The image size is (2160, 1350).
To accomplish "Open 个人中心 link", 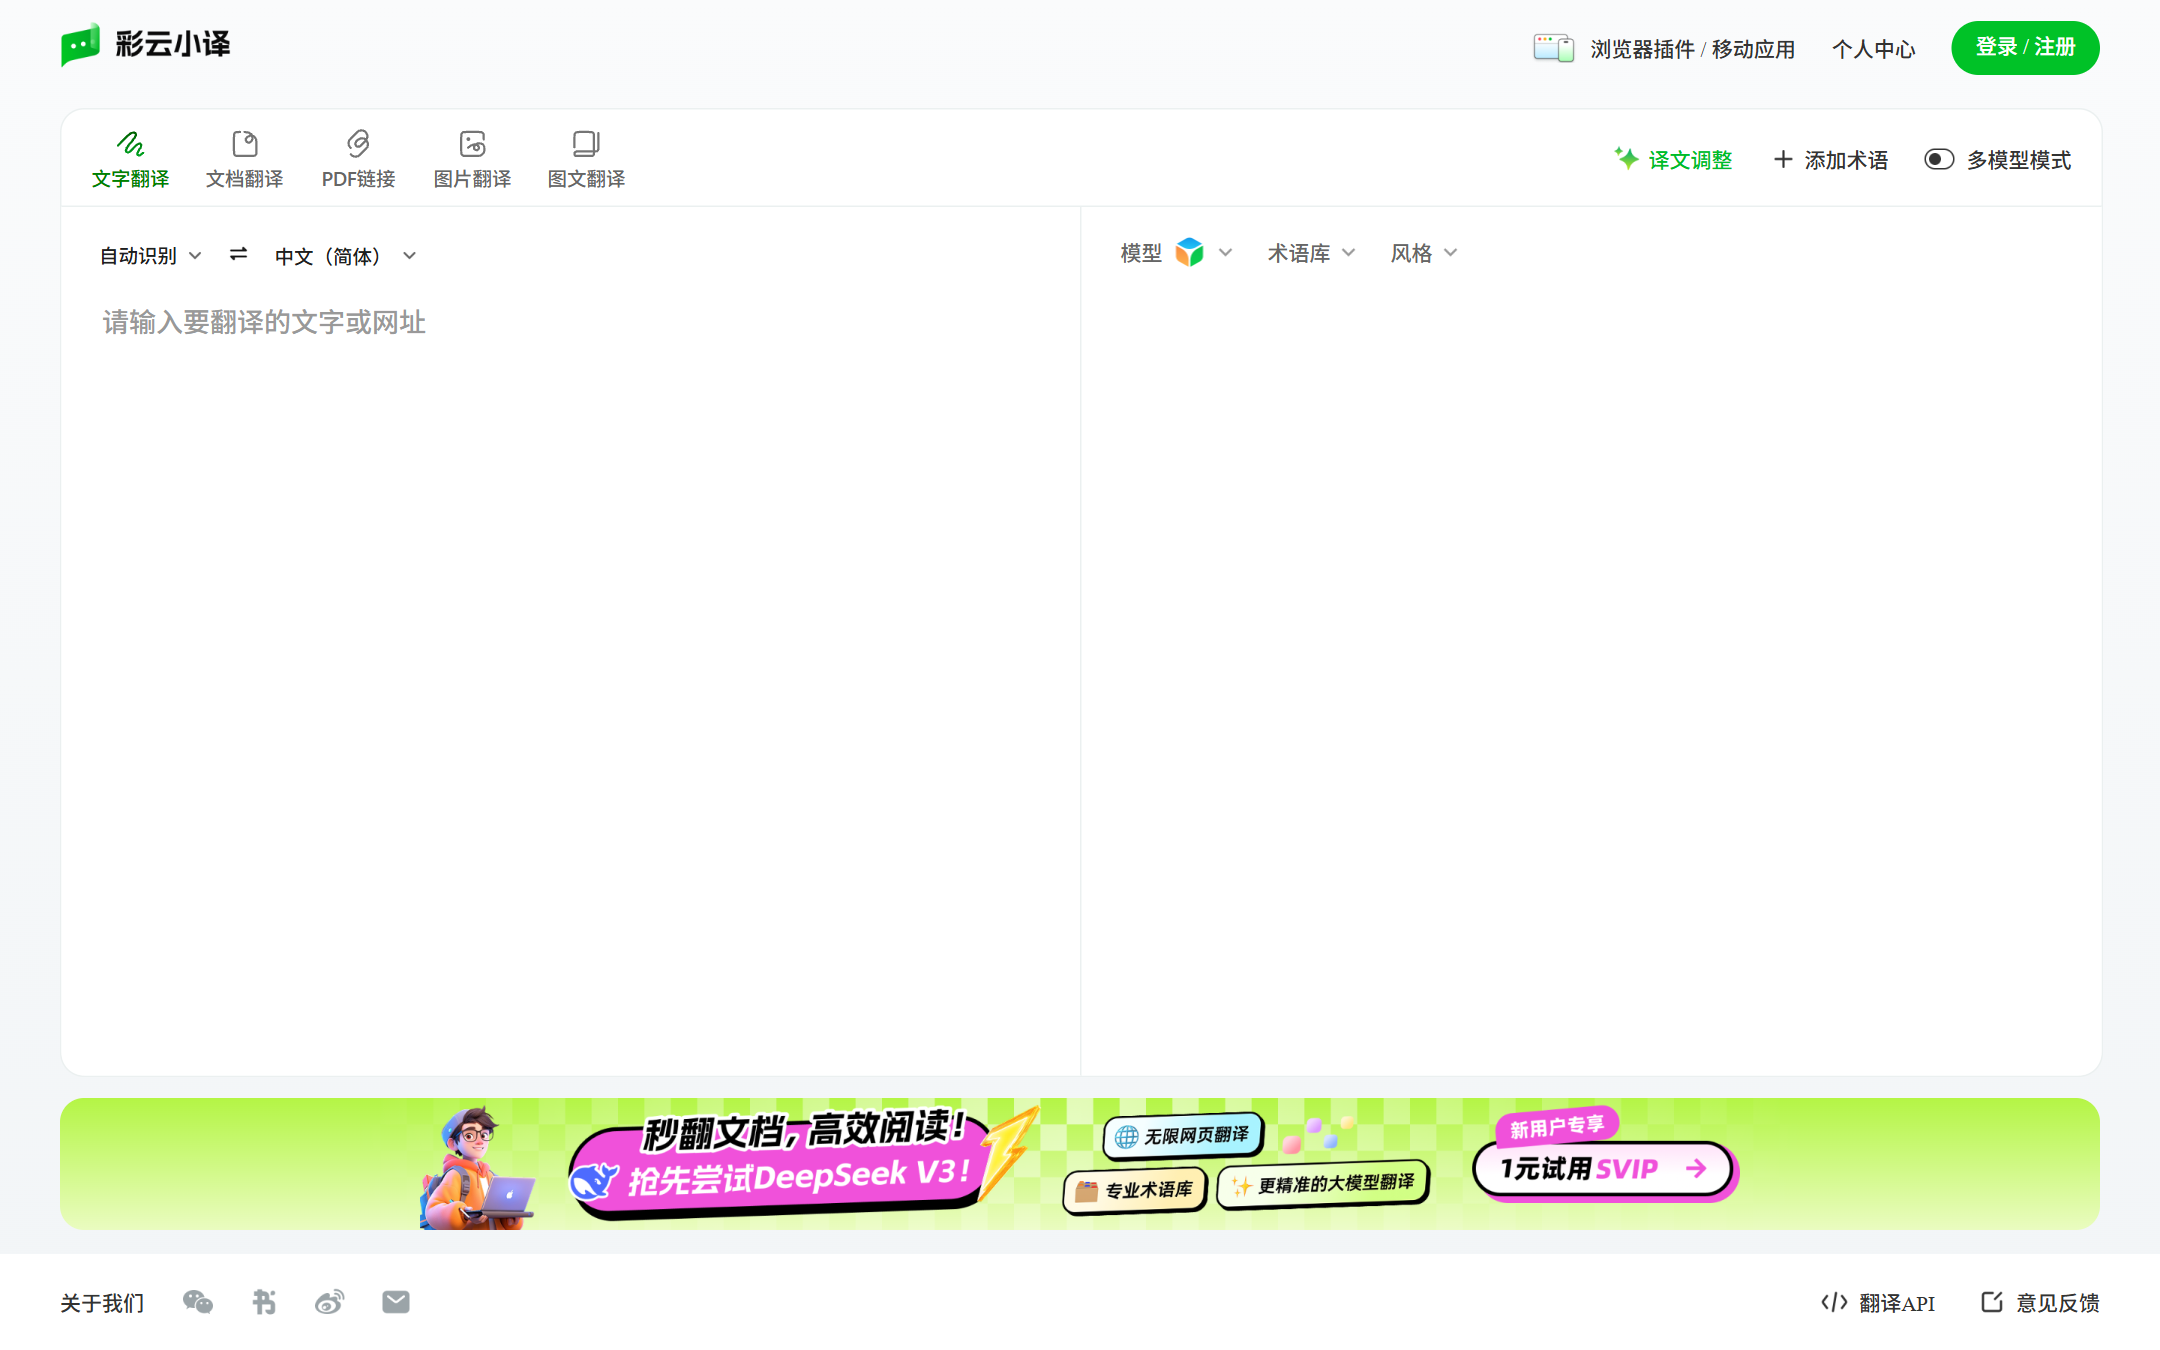I will [1873, 49].
